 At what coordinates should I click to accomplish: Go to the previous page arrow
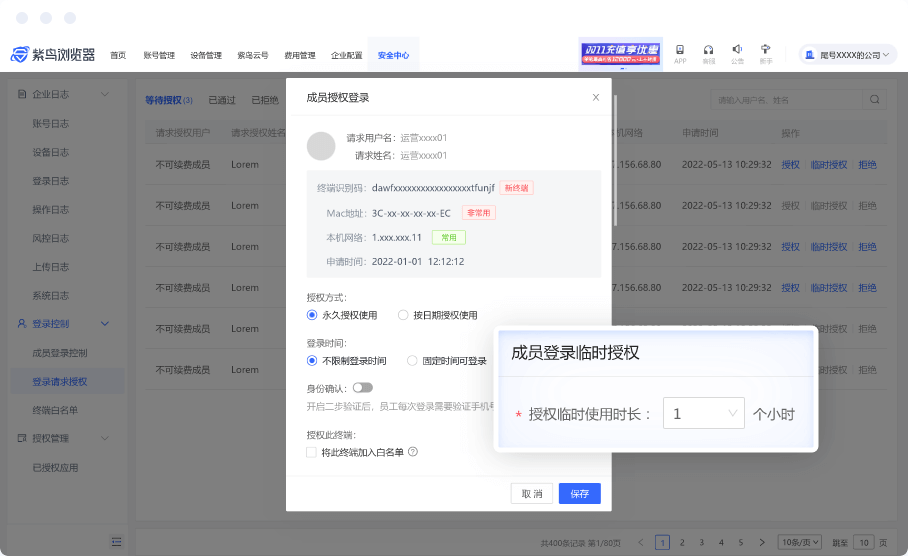point(640,543)
